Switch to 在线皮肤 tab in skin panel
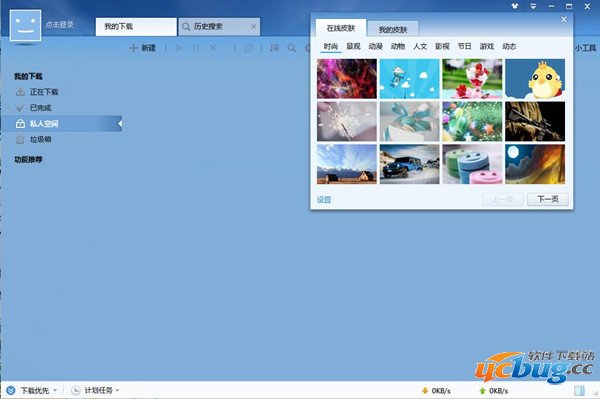This screenshot has height=399, width=600. click(341, 28)
